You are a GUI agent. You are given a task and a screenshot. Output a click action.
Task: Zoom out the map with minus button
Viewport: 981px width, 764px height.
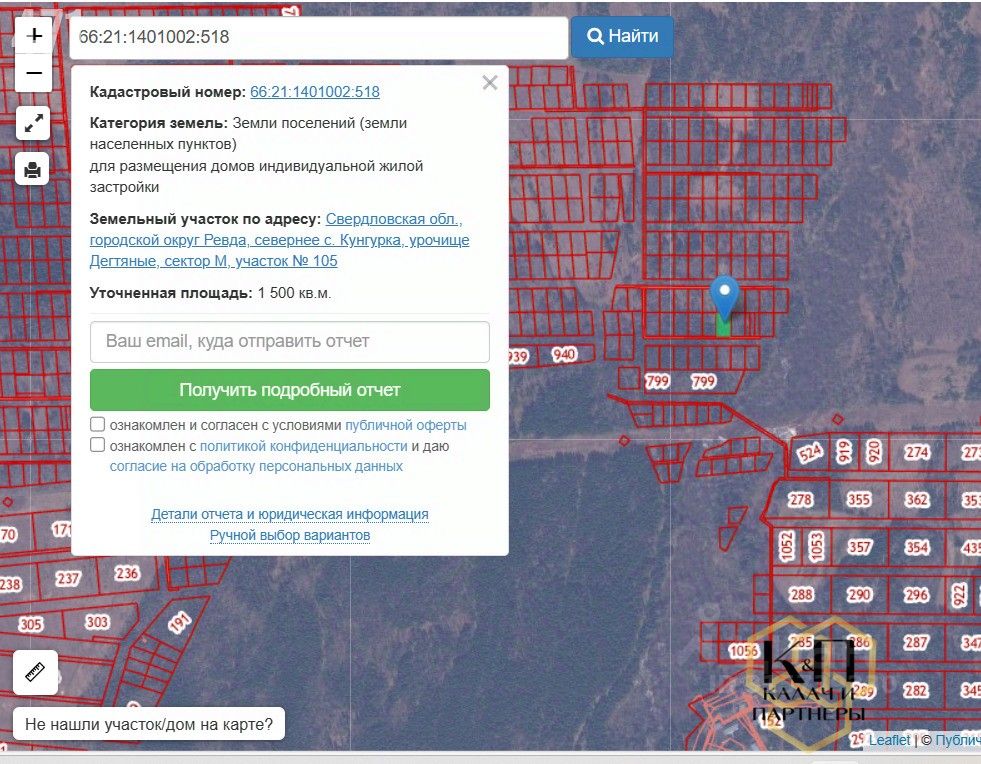coord(34,73)
